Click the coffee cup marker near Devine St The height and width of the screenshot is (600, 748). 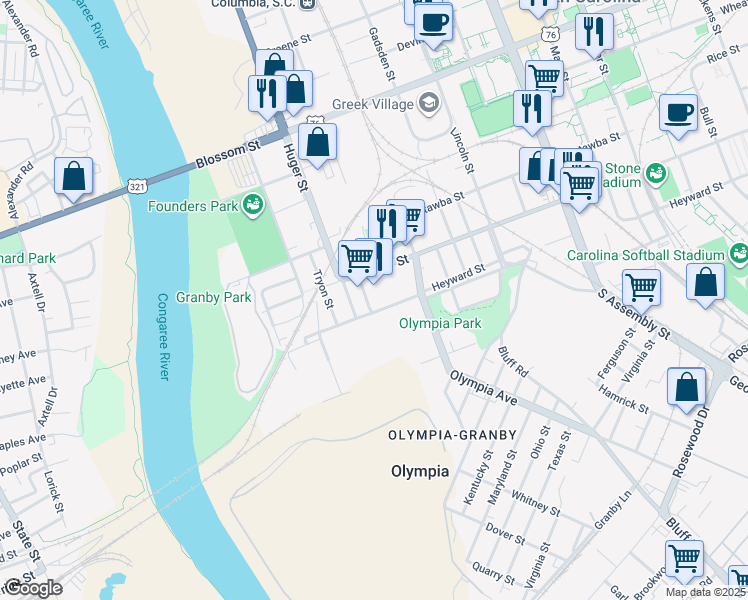[433, 26]
